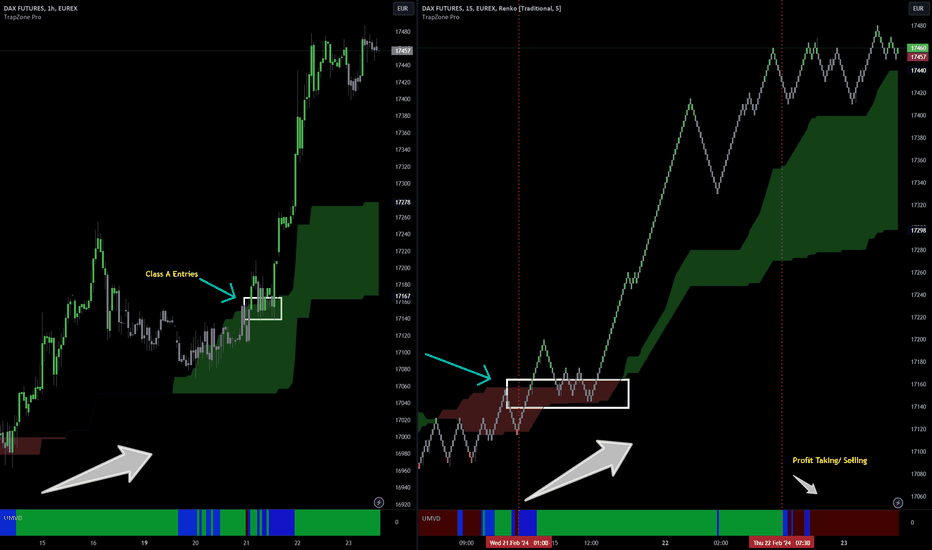Click the DAX FUTURES Renko chart title
The height and width of the screenshot is (550, 932).
pos(491,8)
